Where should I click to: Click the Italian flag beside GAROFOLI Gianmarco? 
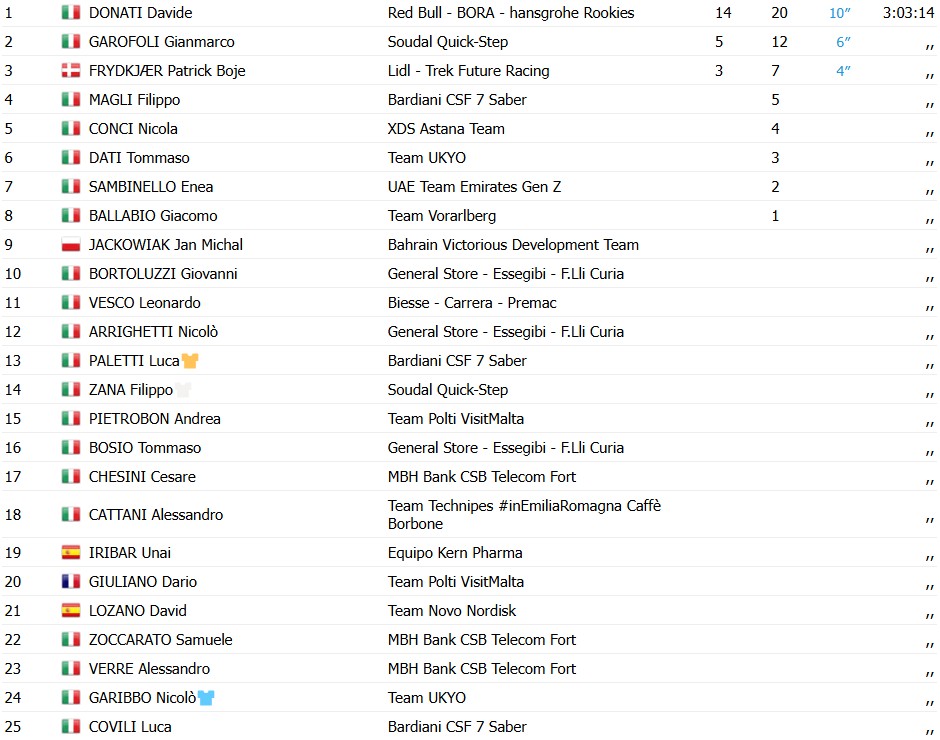(x=71, y=41)
